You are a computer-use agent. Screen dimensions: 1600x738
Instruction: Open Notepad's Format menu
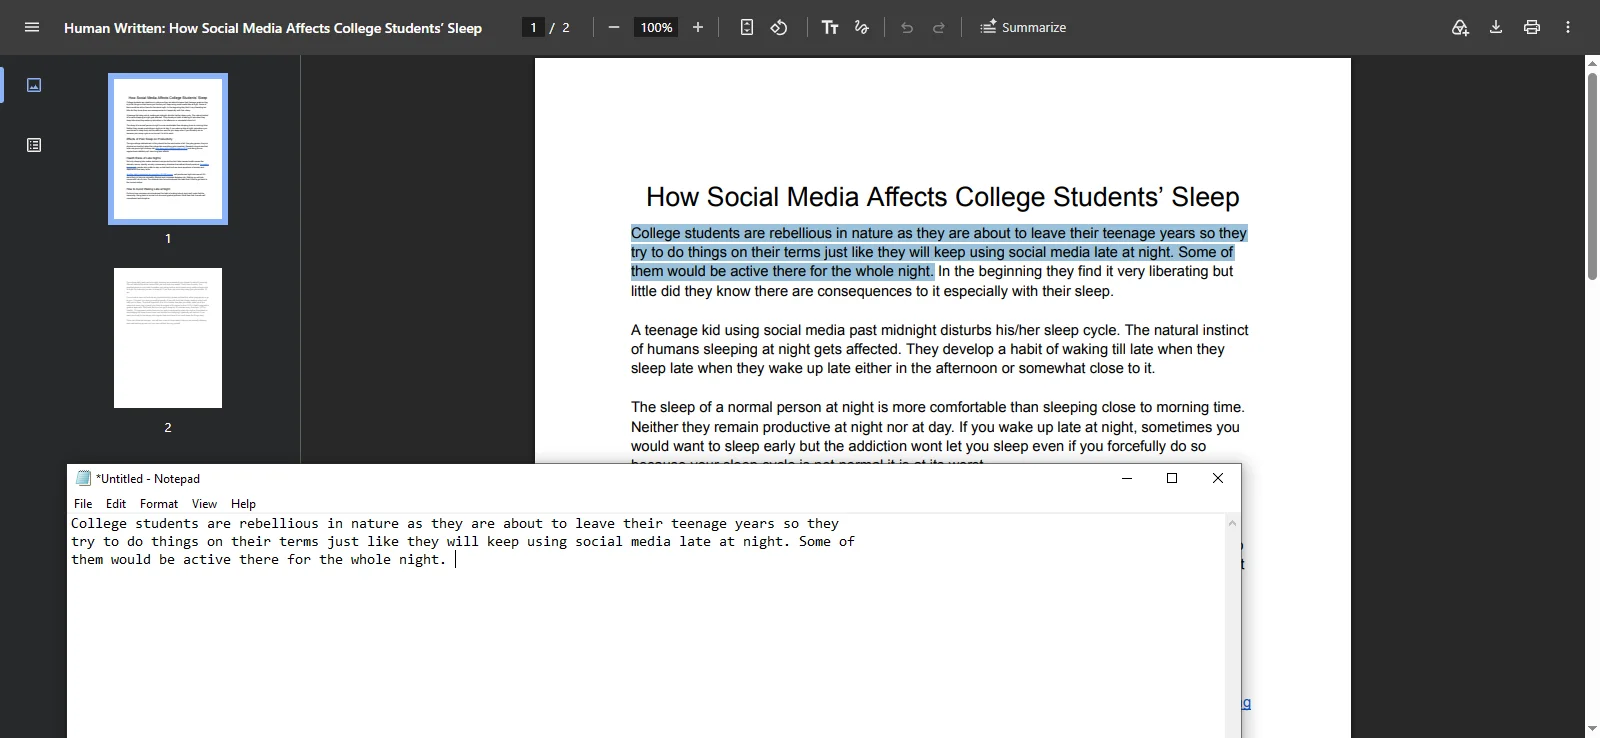(x=159, y=504)
